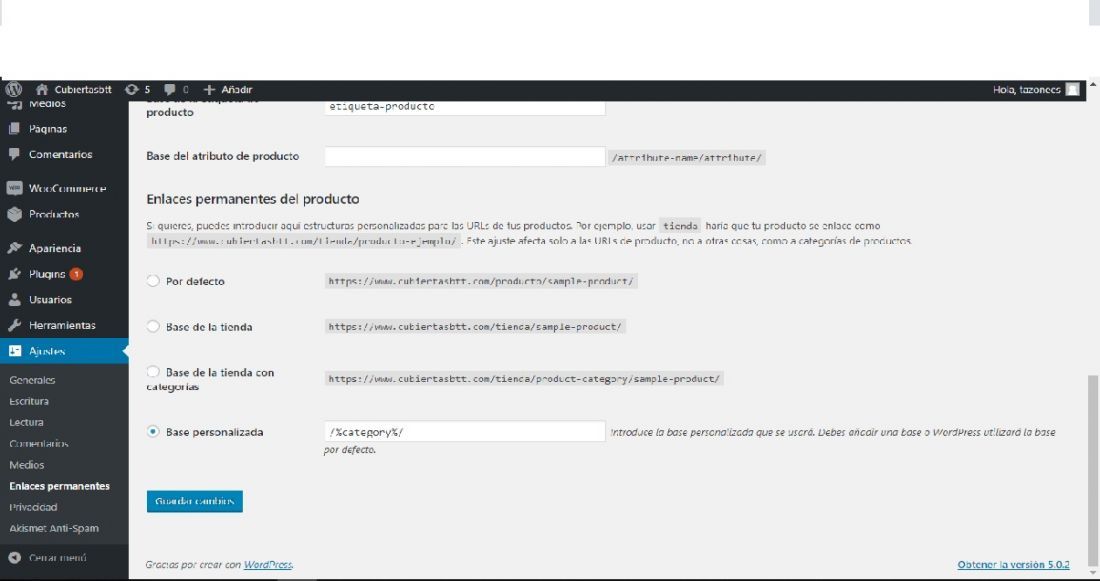Click the /attribute-name/attribute/ text

coord(687,158)
